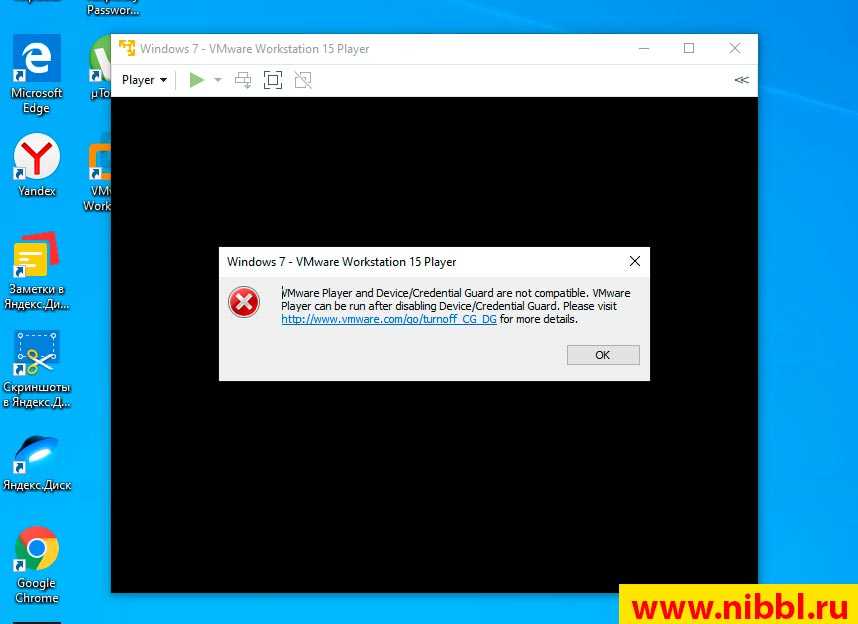
Task: Click the VMware logo in title bar
Action: (x=127, y=48)
